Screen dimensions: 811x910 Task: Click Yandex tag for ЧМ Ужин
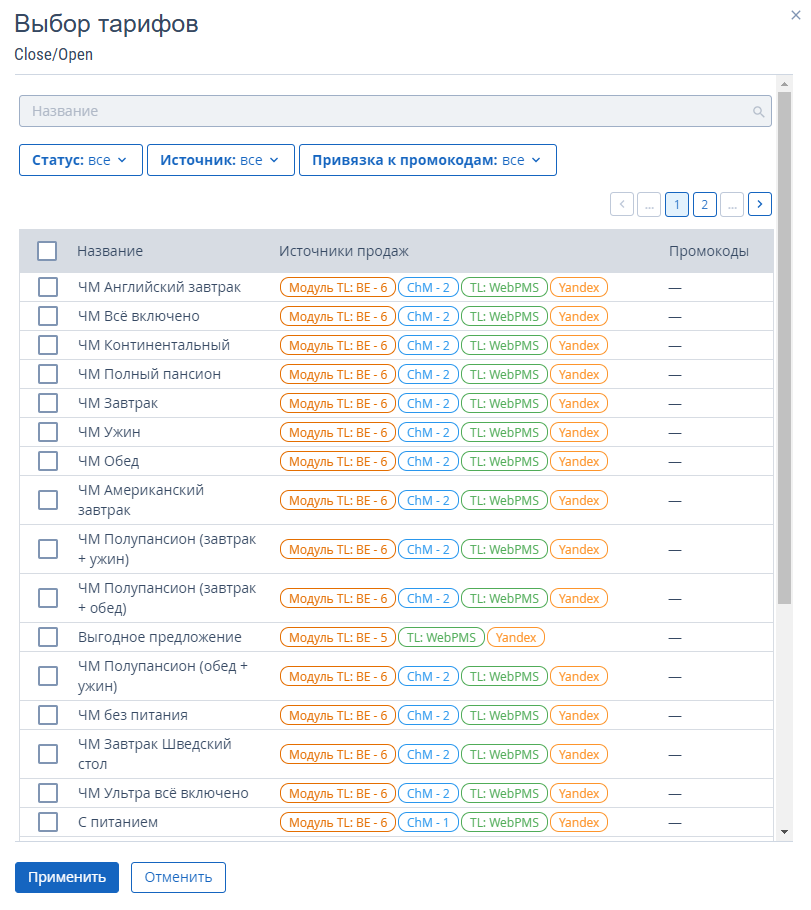[x=578, y=433]
